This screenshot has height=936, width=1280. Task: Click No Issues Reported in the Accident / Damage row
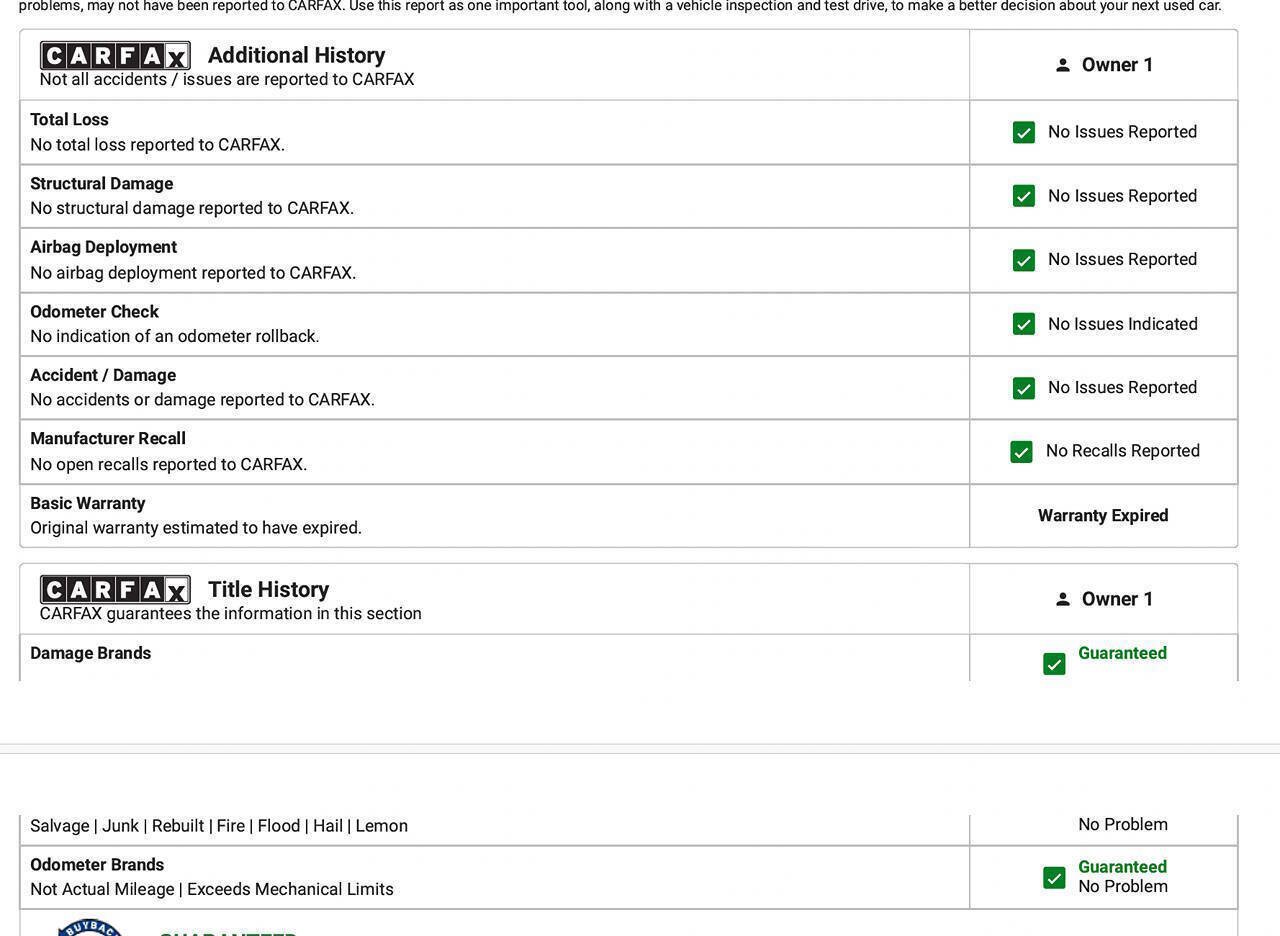(1123, 387)
